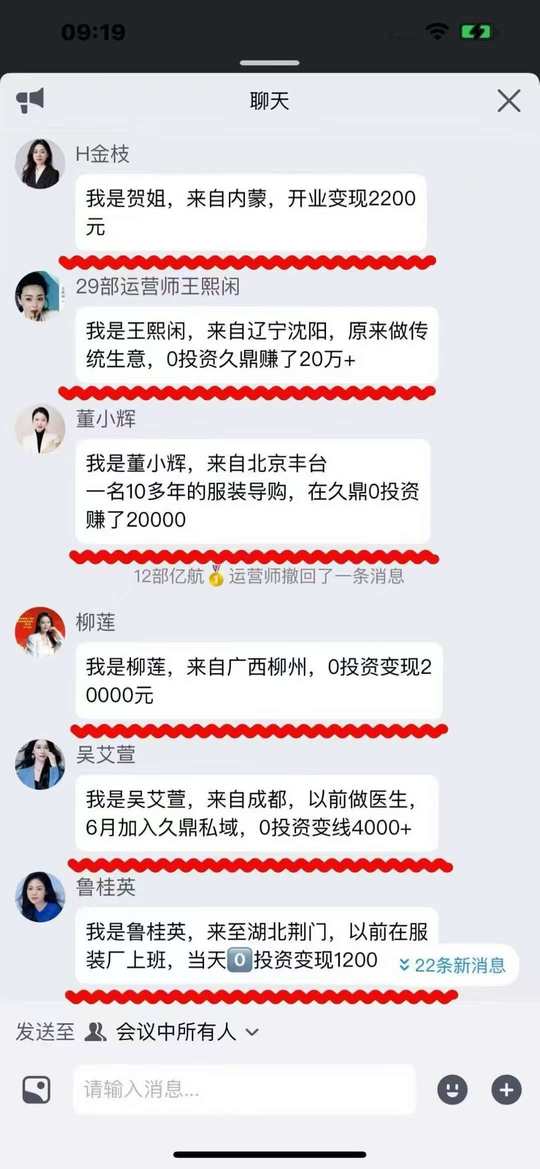This screenshot has height=1169, width=540.
Task: Tap the sender name 29部运营师王熙闲
Action: pos(157,287)
